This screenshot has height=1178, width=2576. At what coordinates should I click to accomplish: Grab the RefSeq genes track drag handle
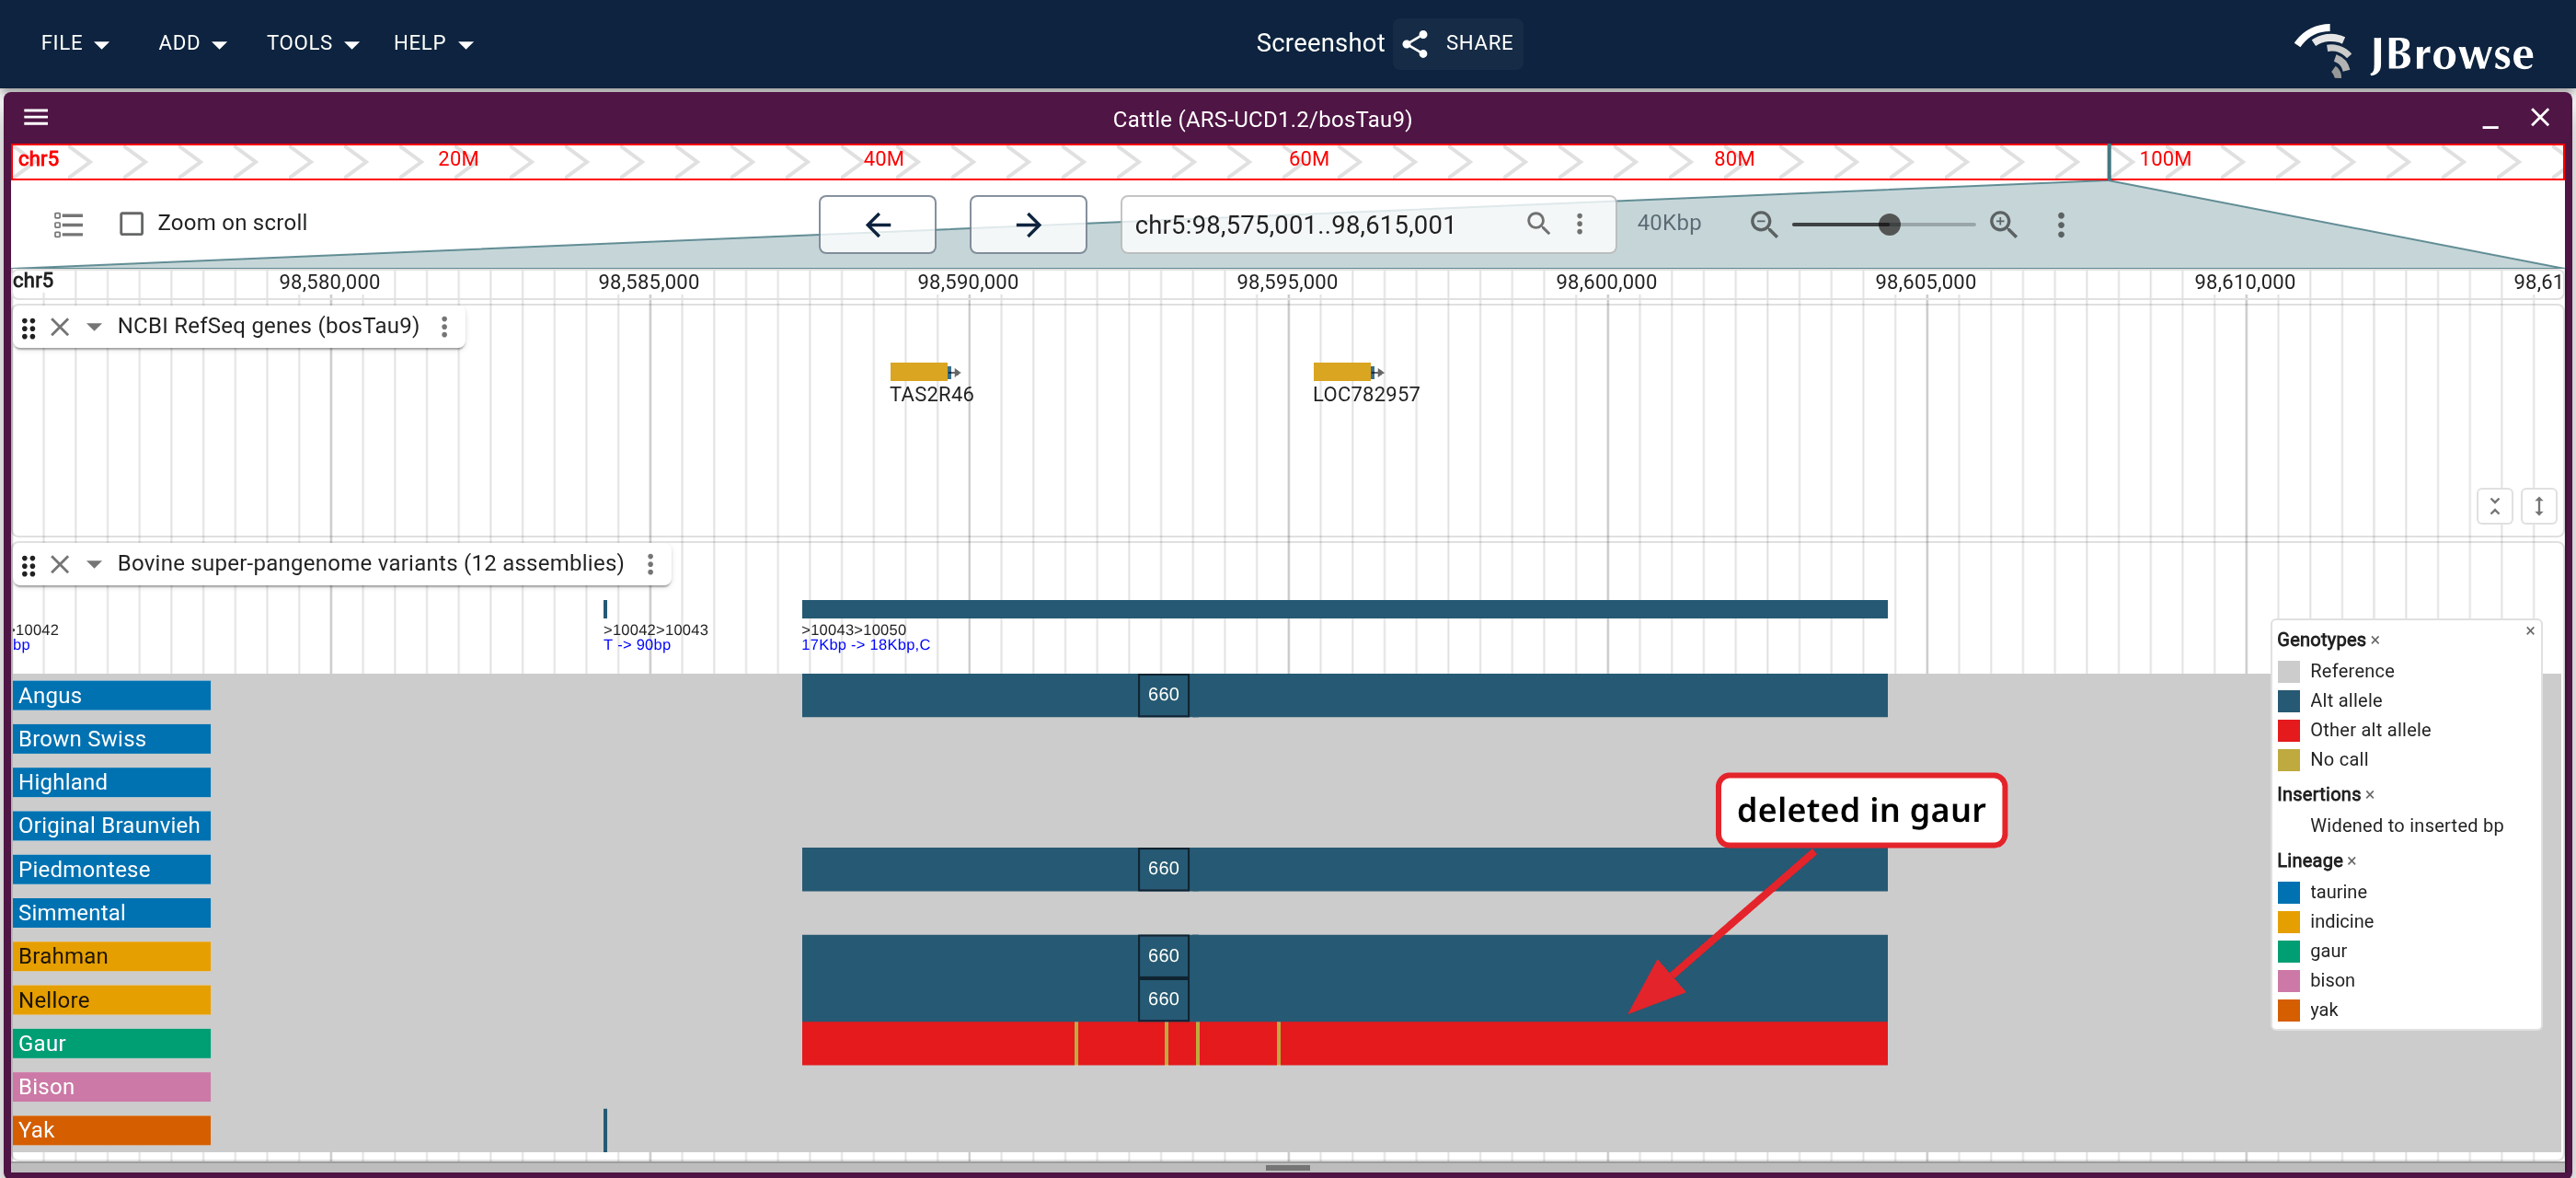[x=29, y=327]
